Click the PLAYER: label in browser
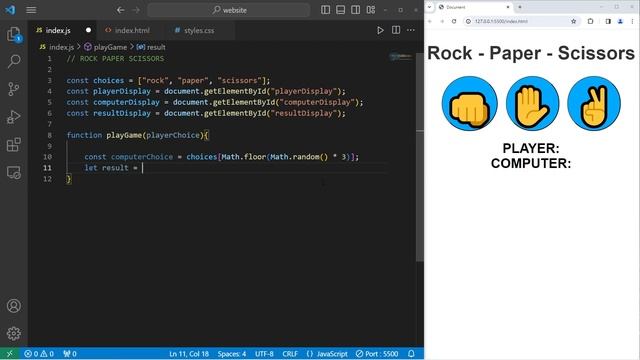This screenshot has height=360, width=640. [531, 148]
